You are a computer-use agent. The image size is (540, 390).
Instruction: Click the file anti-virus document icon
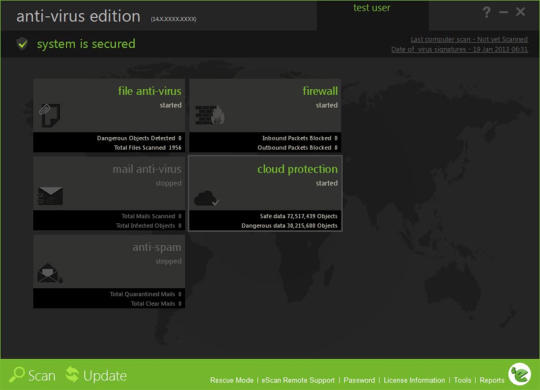pos(49,115)
